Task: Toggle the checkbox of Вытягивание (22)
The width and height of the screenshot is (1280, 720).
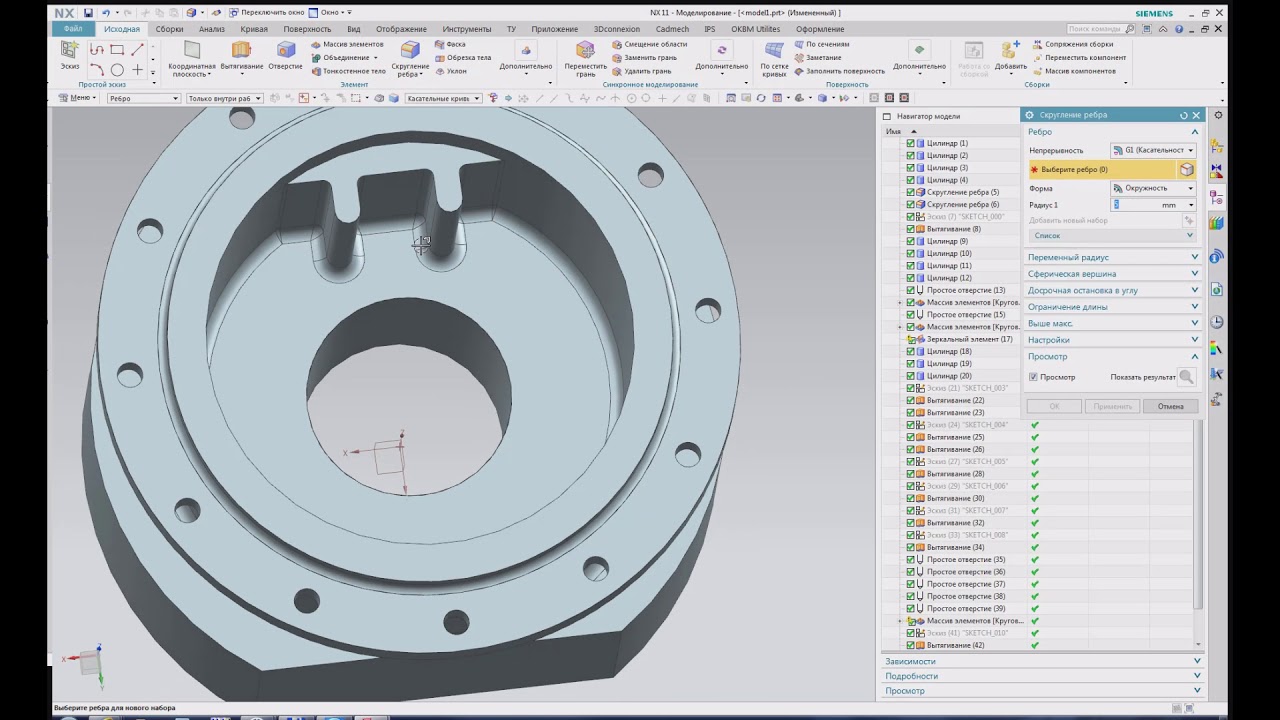Action: [910, 400]
